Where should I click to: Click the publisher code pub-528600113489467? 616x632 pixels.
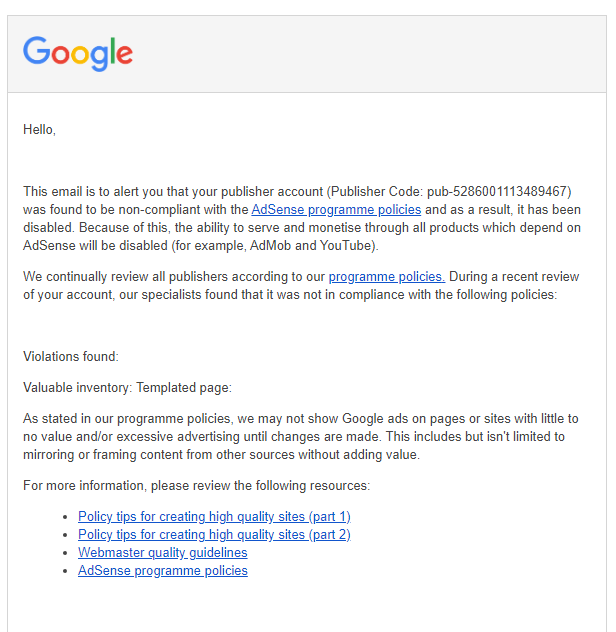click(497, 191)
